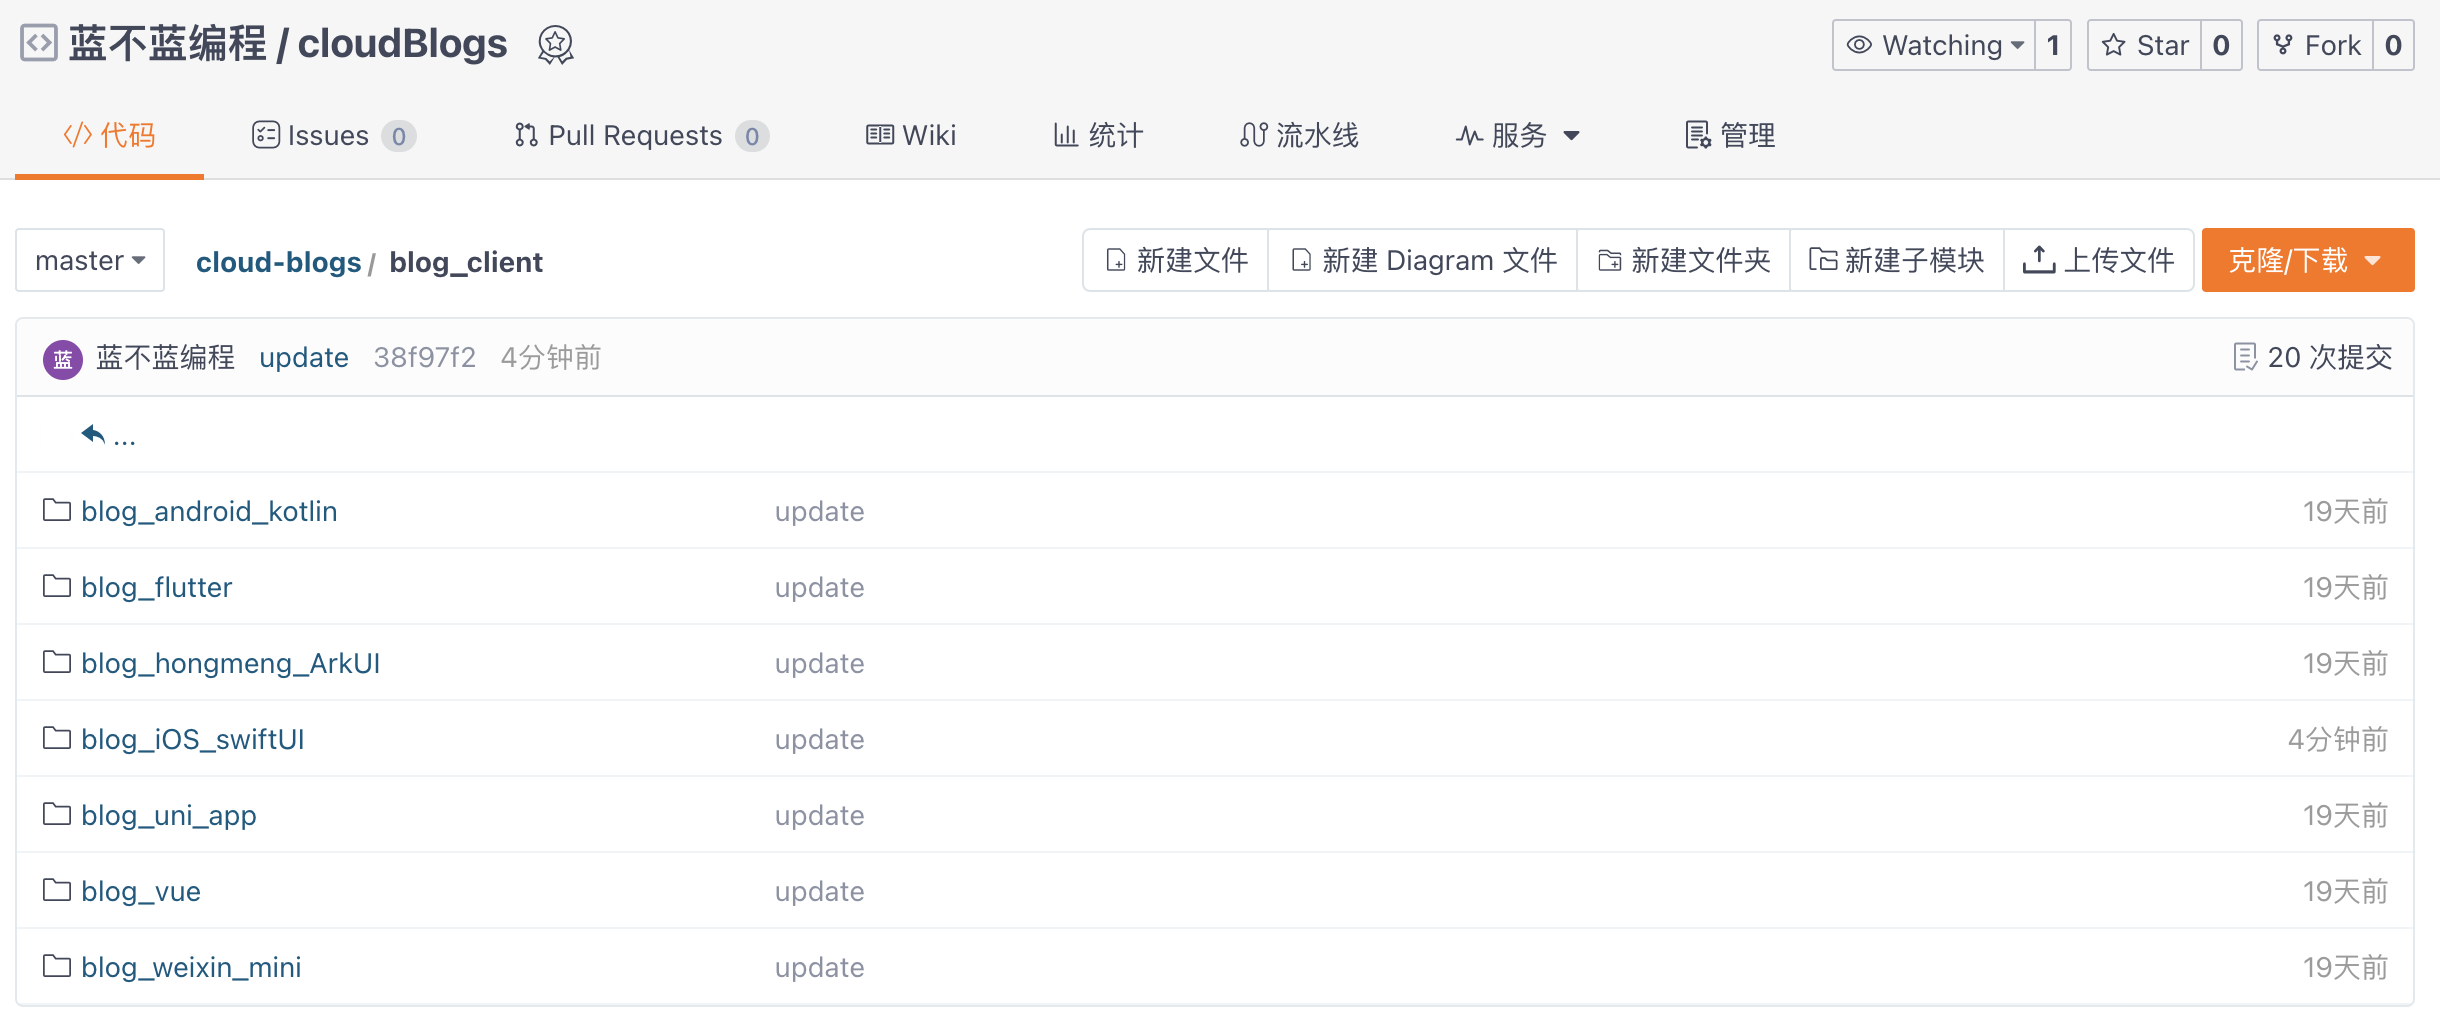Open the master branch selector dropdown
The image size is (2440, 1014).
[89, 260]
